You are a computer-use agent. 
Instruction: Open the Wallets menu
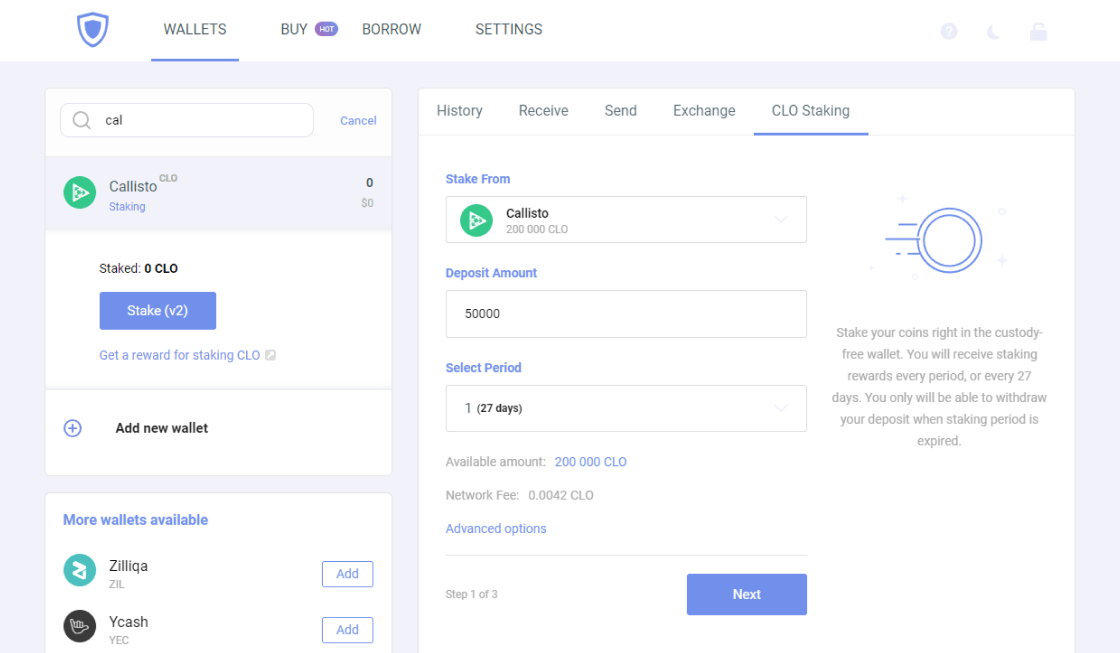click(x=195, y=29)
